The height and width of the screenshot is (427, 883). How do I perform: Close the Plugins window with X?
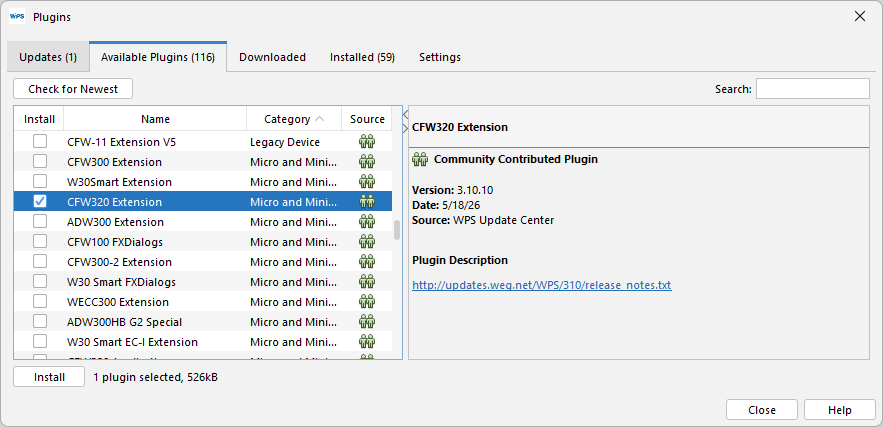click(x=859, y=16)
